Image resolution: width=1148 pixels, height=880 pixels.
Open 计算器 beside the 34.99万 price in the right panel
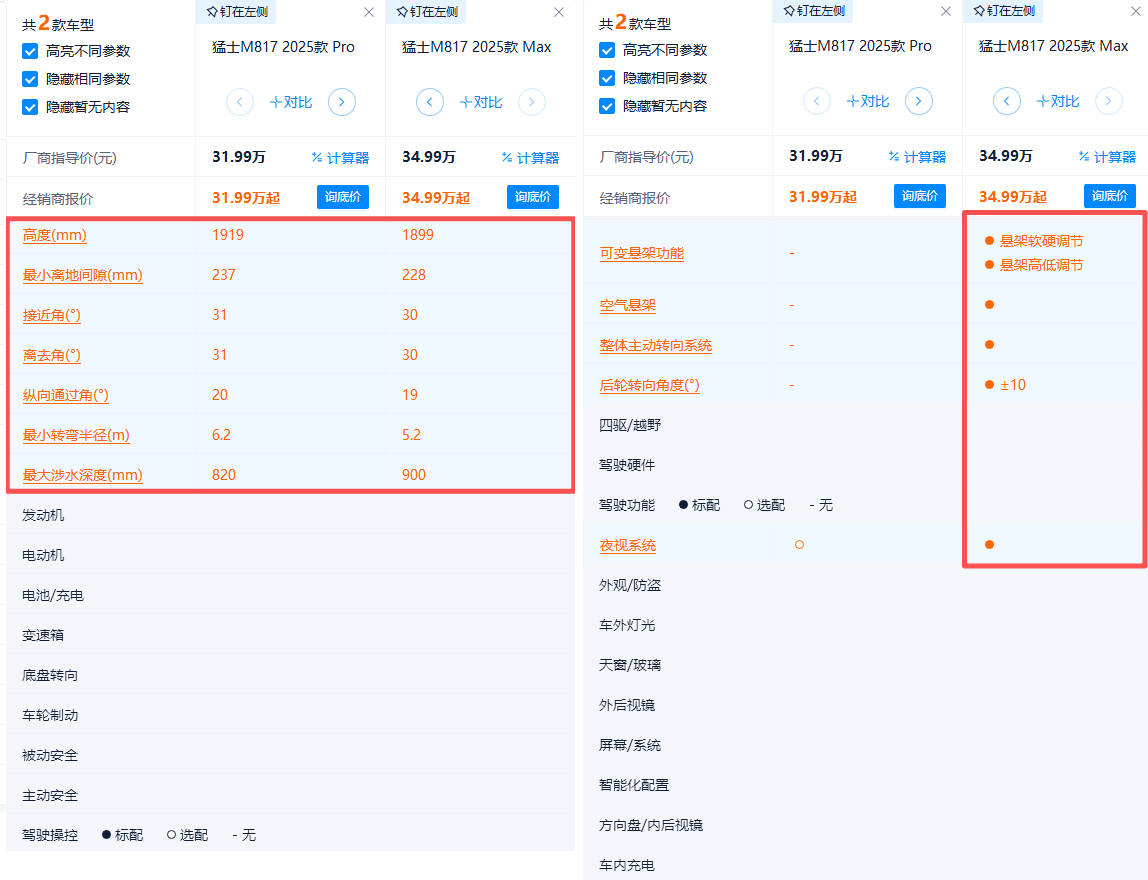pos(1107,156)
